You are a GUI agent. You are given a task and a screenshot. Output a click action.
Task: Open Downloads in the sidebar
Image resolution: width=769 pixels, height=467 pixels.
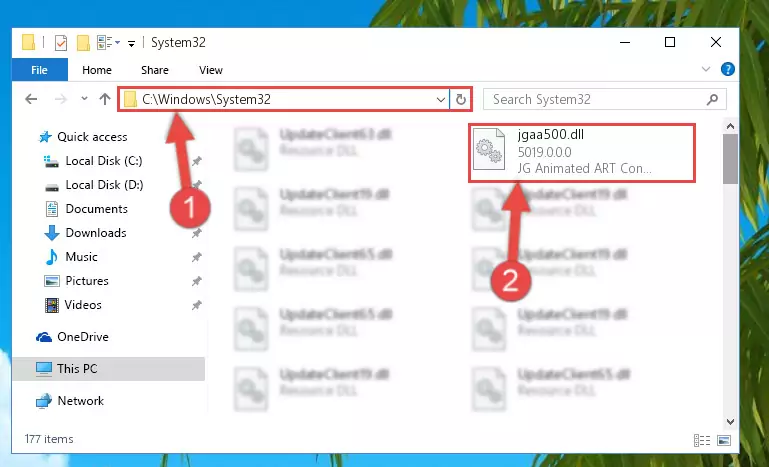96,233
